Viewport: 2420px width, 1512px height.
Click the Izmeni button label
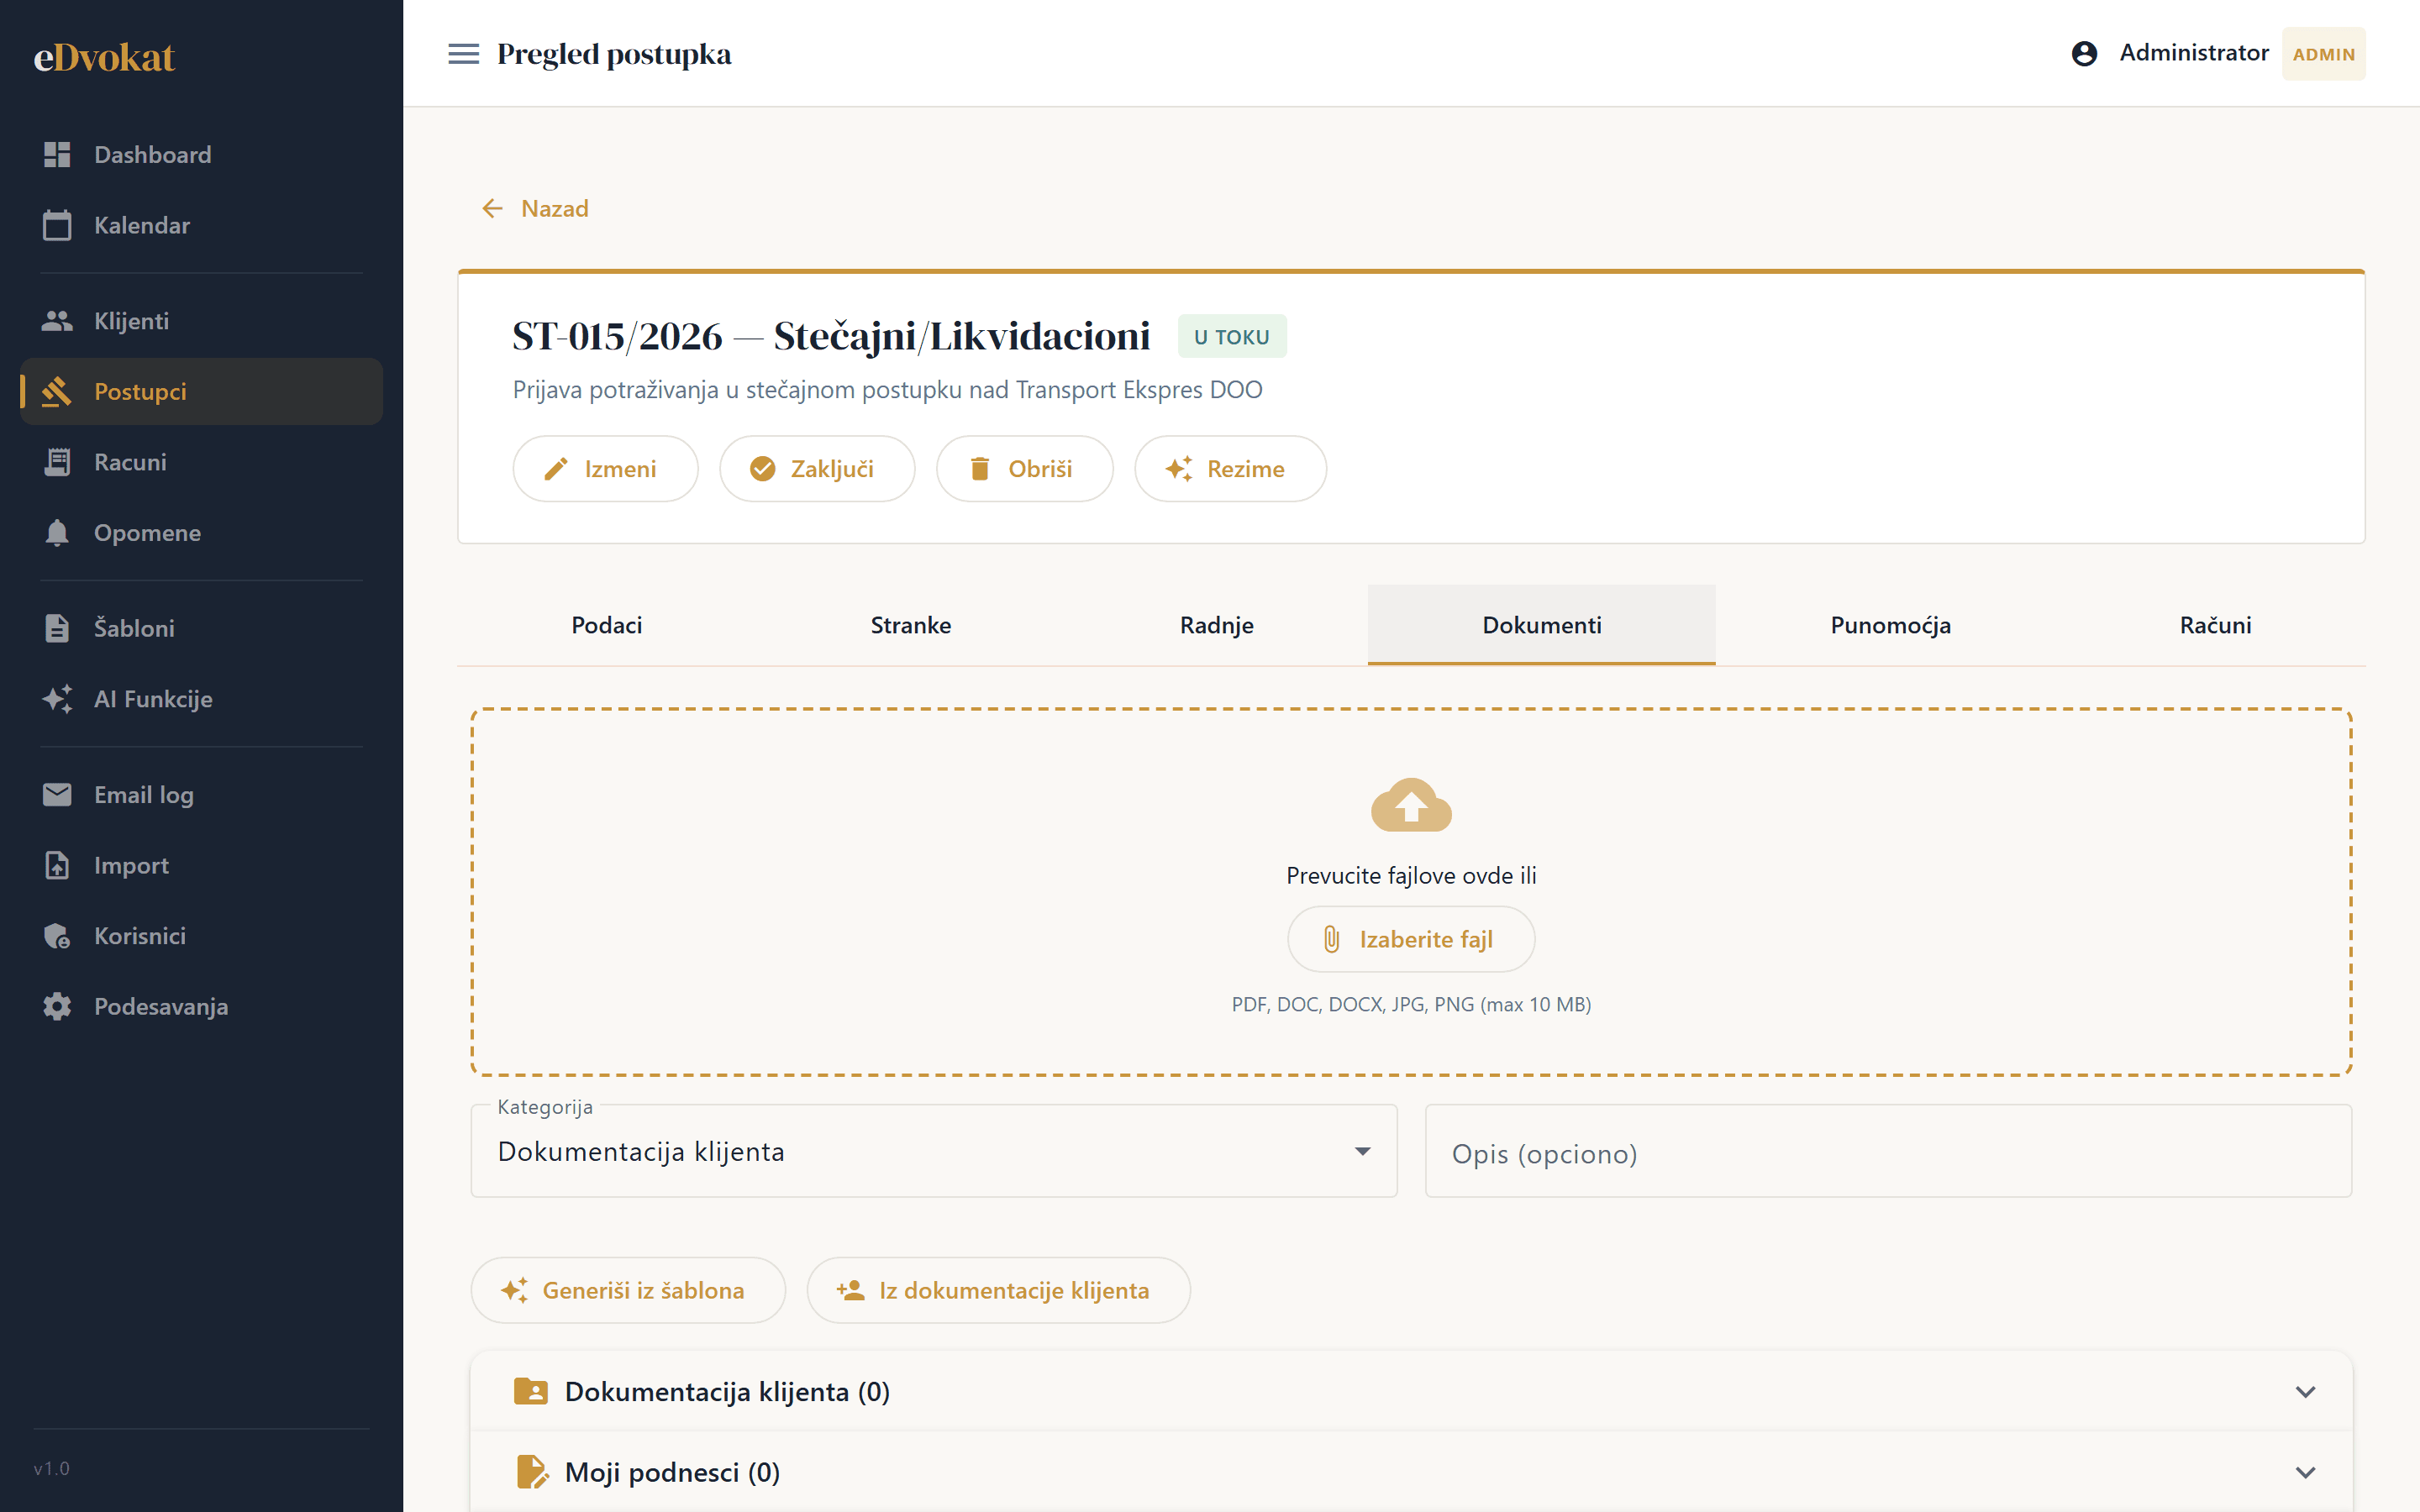[x=620, y=469]
